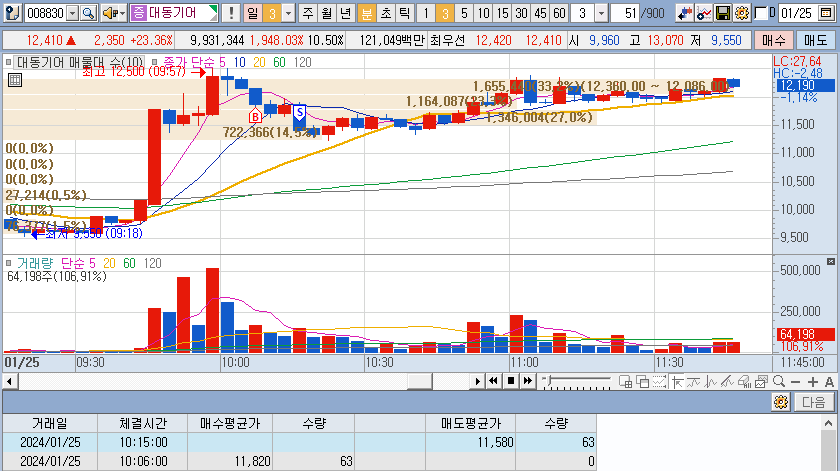The width and height of the screenshot is (840, 471).
Task: Toggle 년 yearly chart period
Action: [346, 13]
